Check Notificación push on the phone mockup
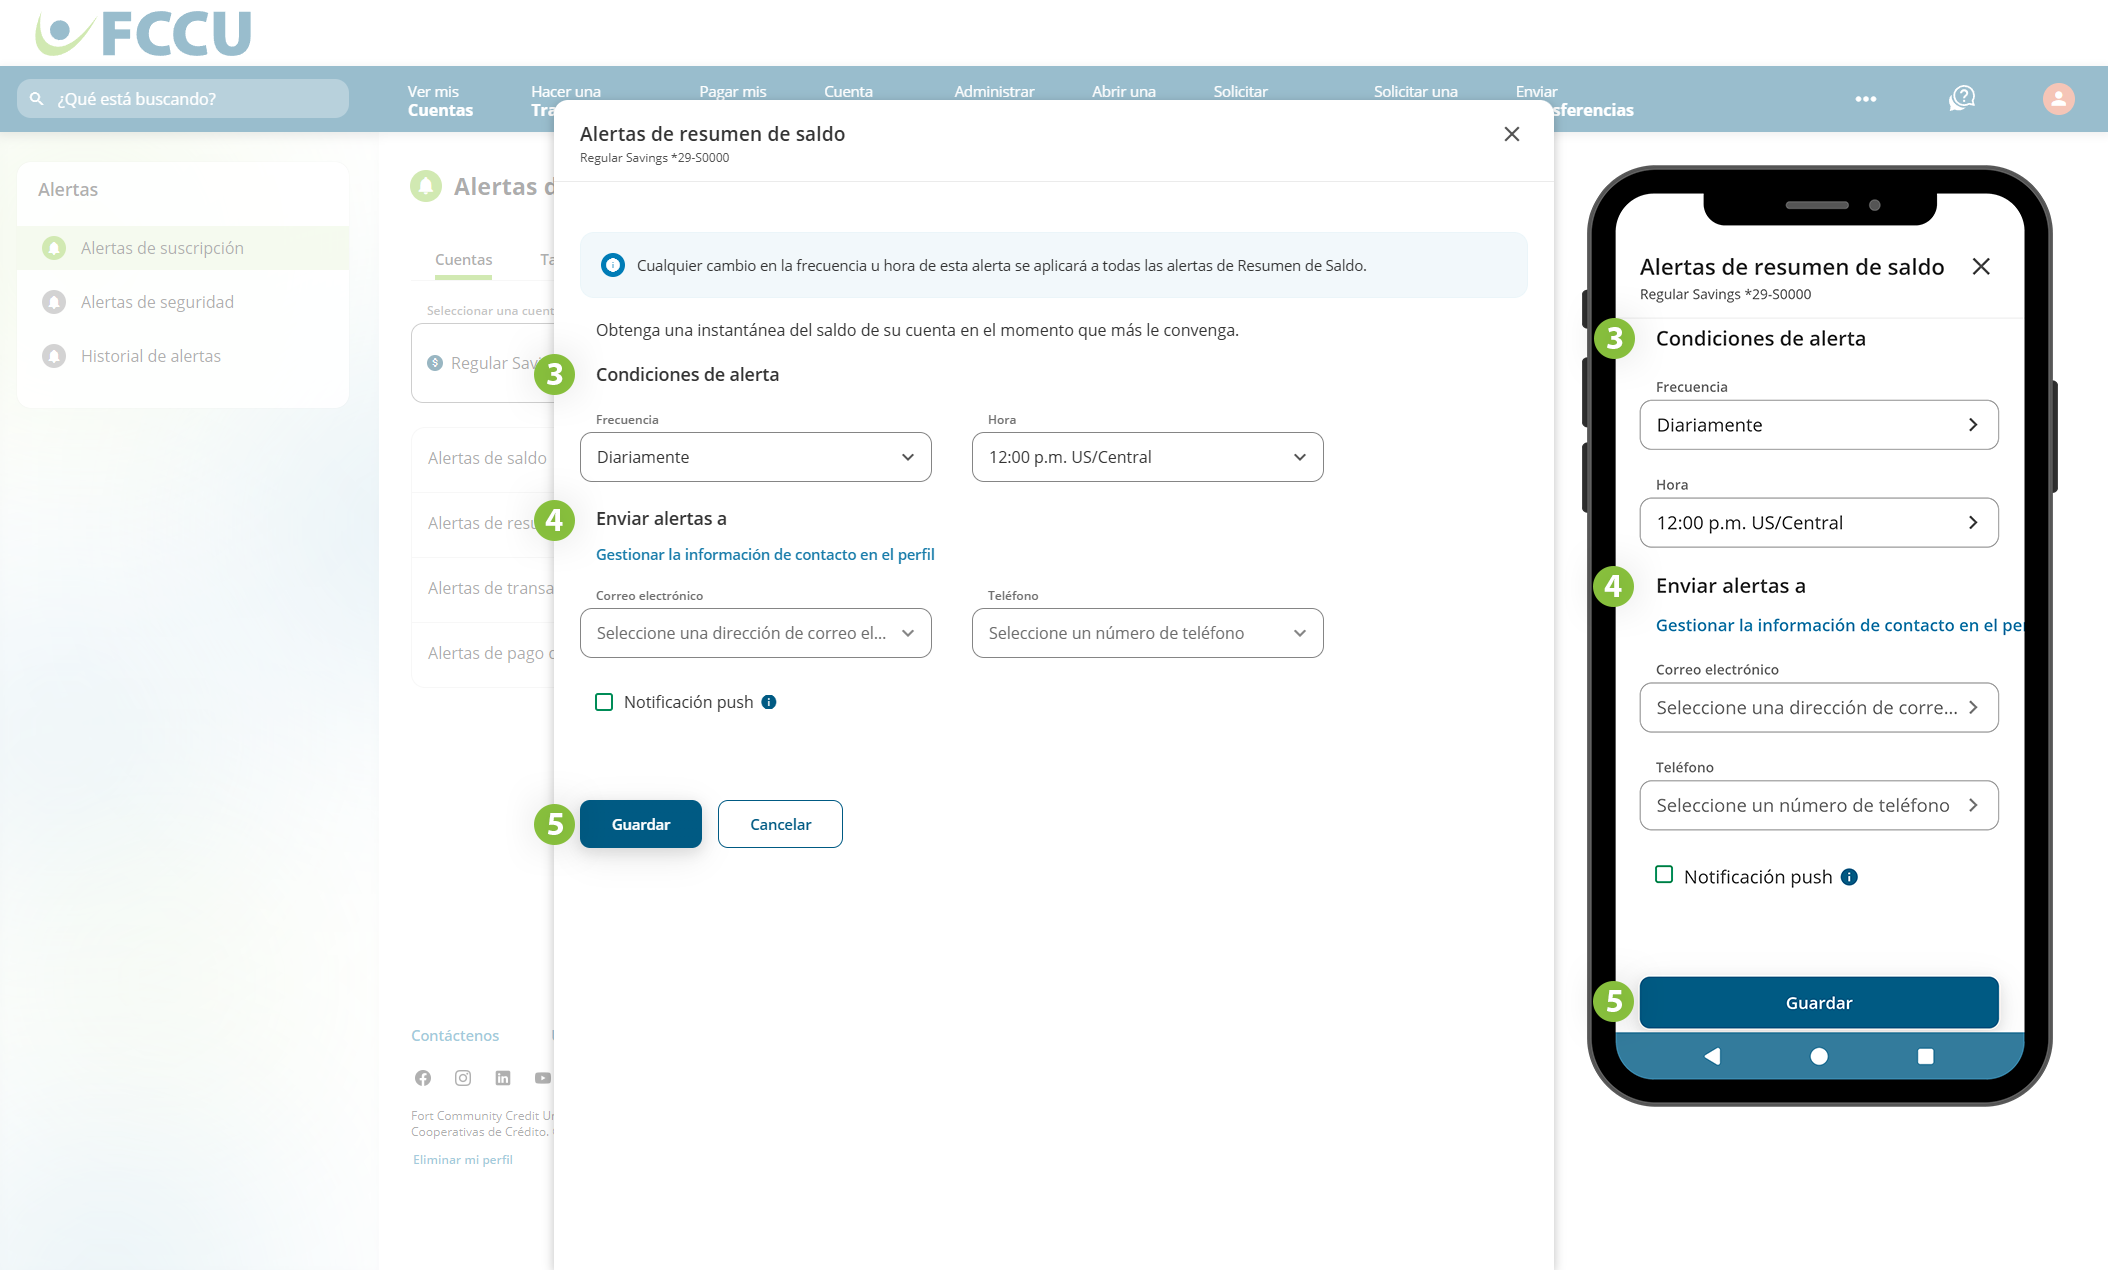Screen dimensions: 2108x1270 [1664, 875]
